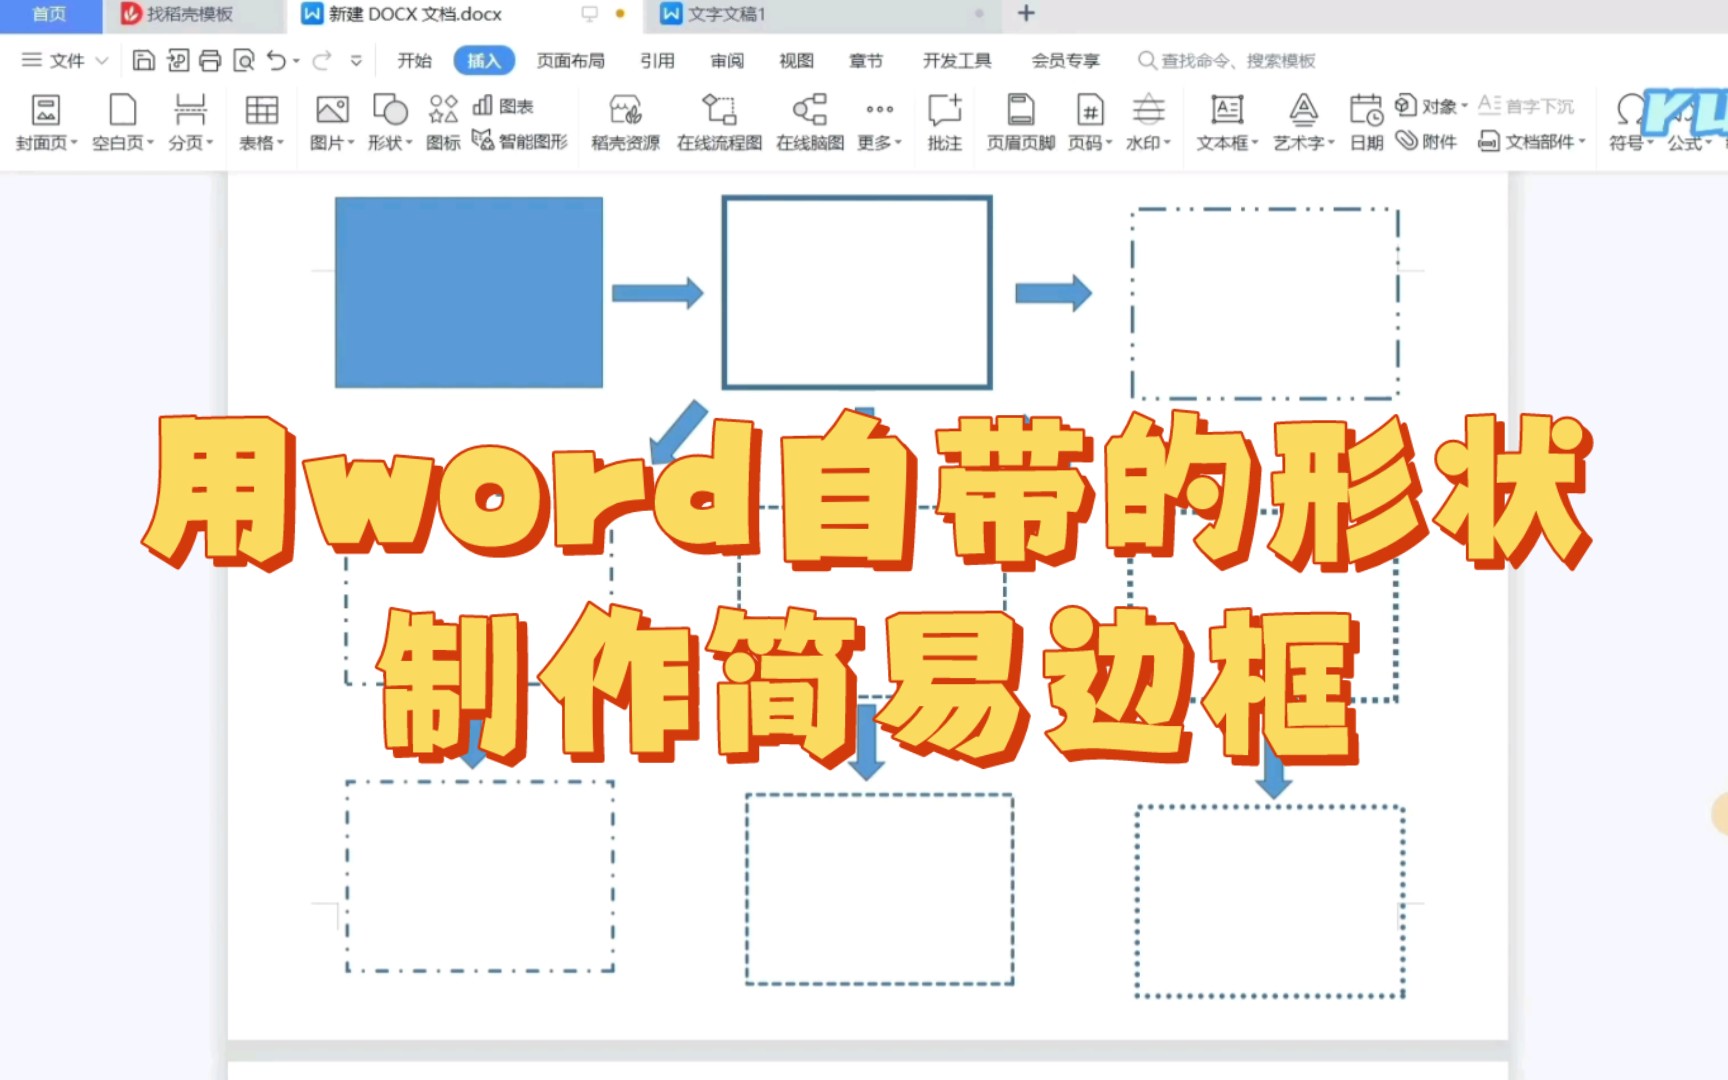Open Docer resources (稻壳资源)

click(625, 122)
